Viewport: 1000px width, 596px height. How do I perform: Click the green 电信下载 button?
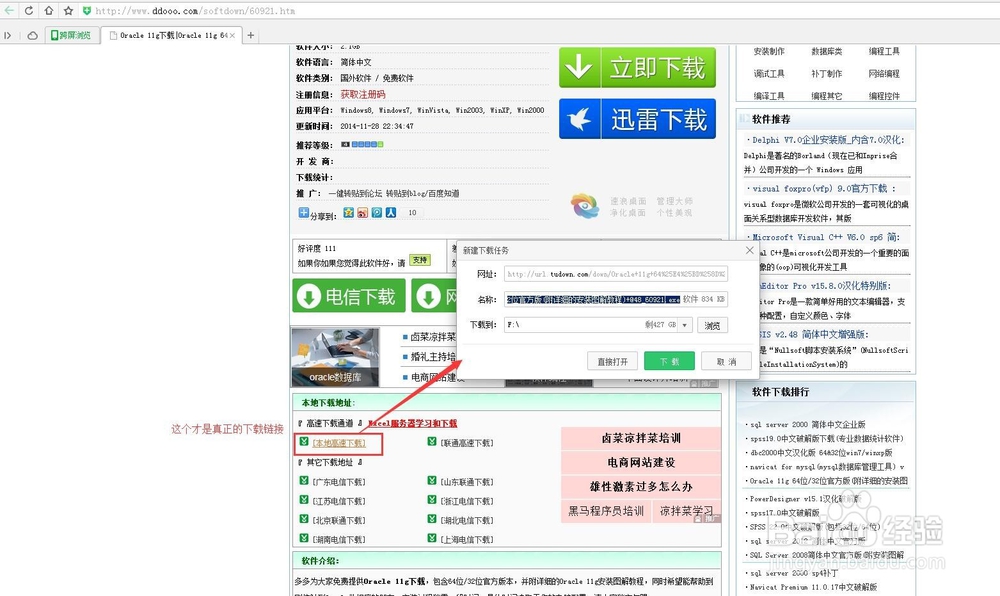pyautogui.click(x=349, y=296)
